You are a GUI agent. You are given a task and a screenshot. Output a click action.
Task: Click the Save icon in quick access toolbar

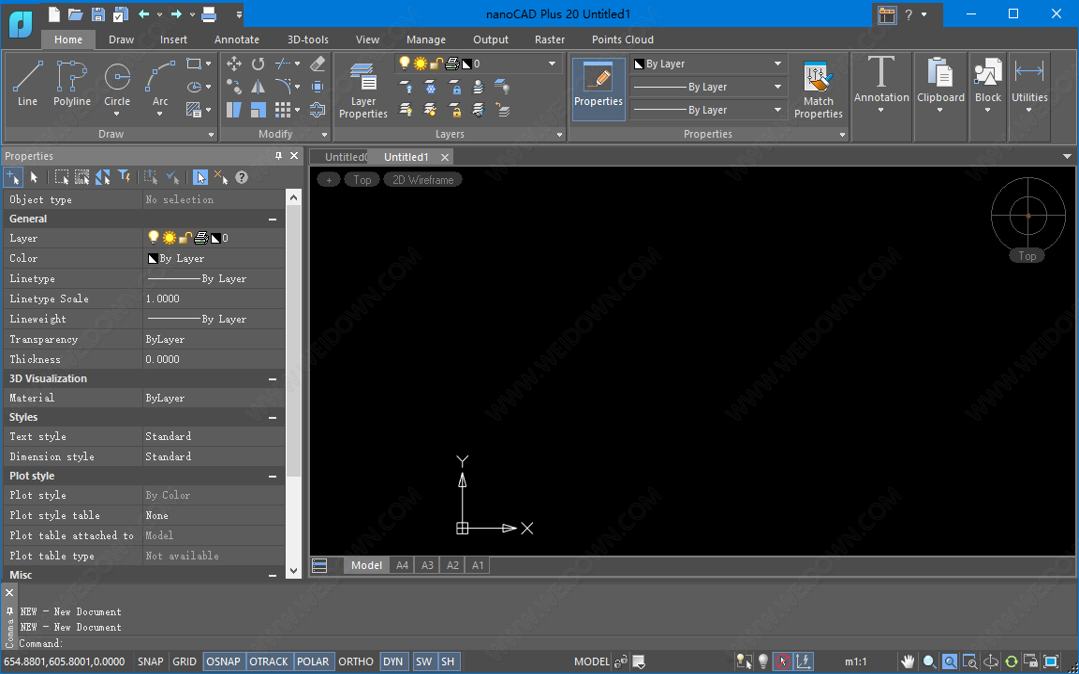coord(98,14)
